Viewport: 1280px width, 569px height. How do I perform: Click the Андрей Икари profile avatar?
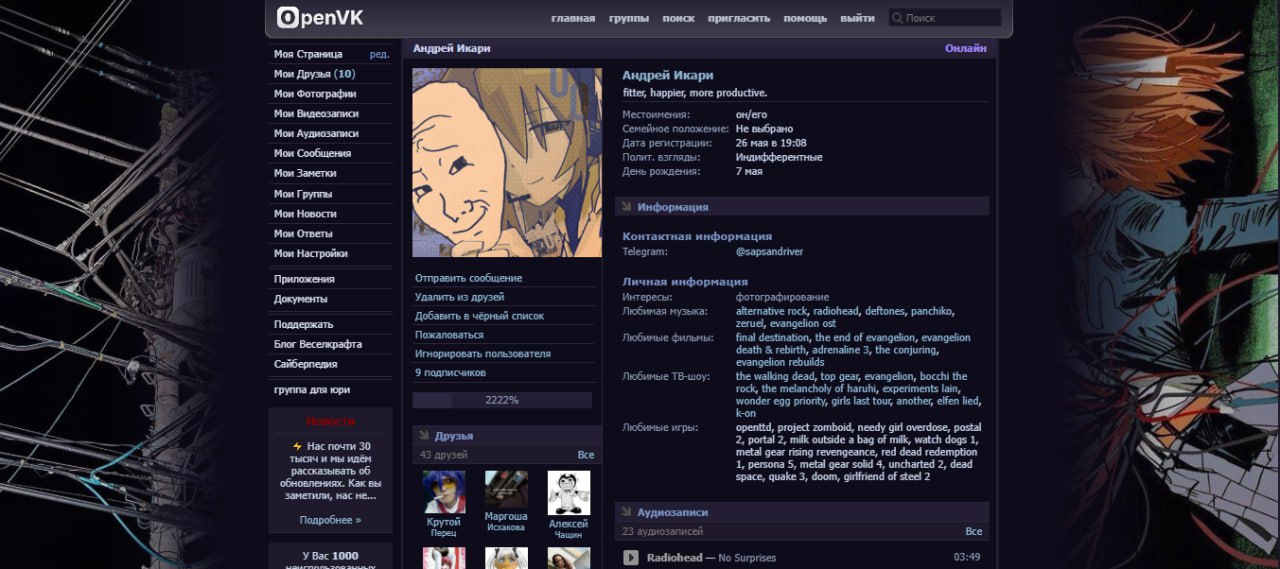507,163
